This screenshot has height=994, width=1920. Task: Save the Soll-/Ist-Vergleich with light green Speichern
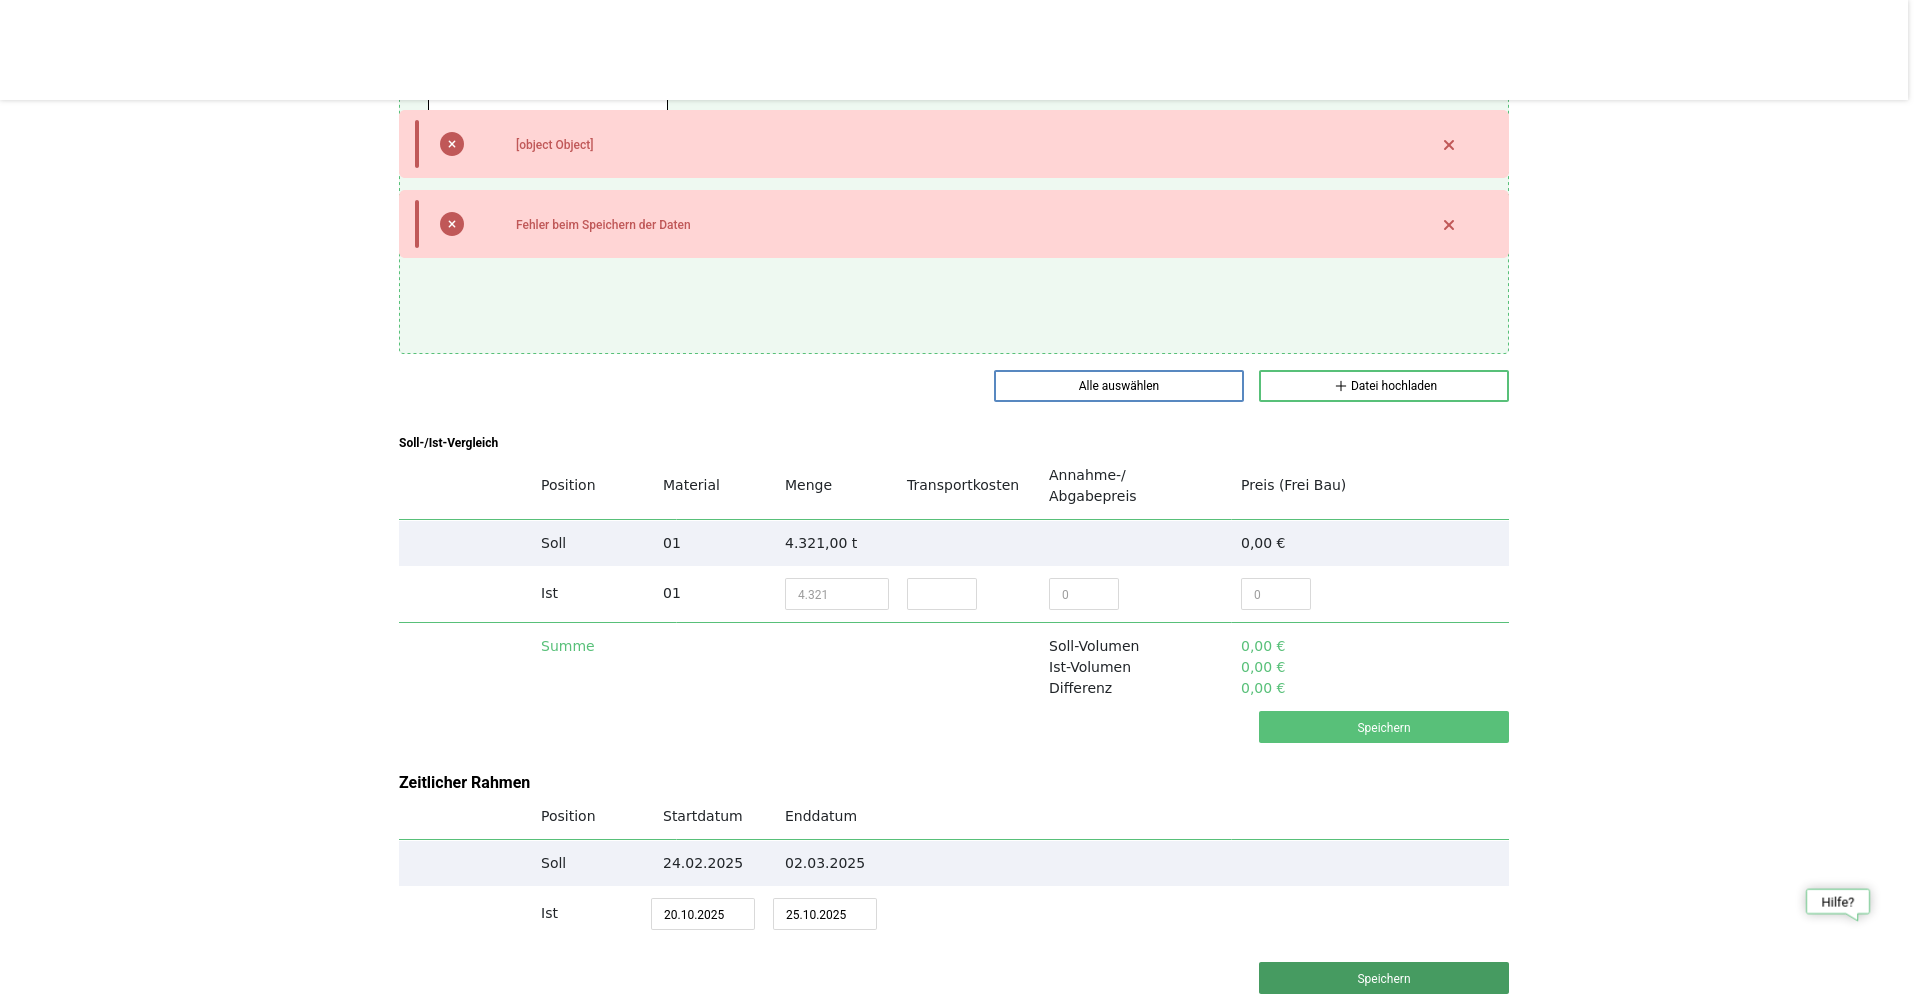[1383, 727]
